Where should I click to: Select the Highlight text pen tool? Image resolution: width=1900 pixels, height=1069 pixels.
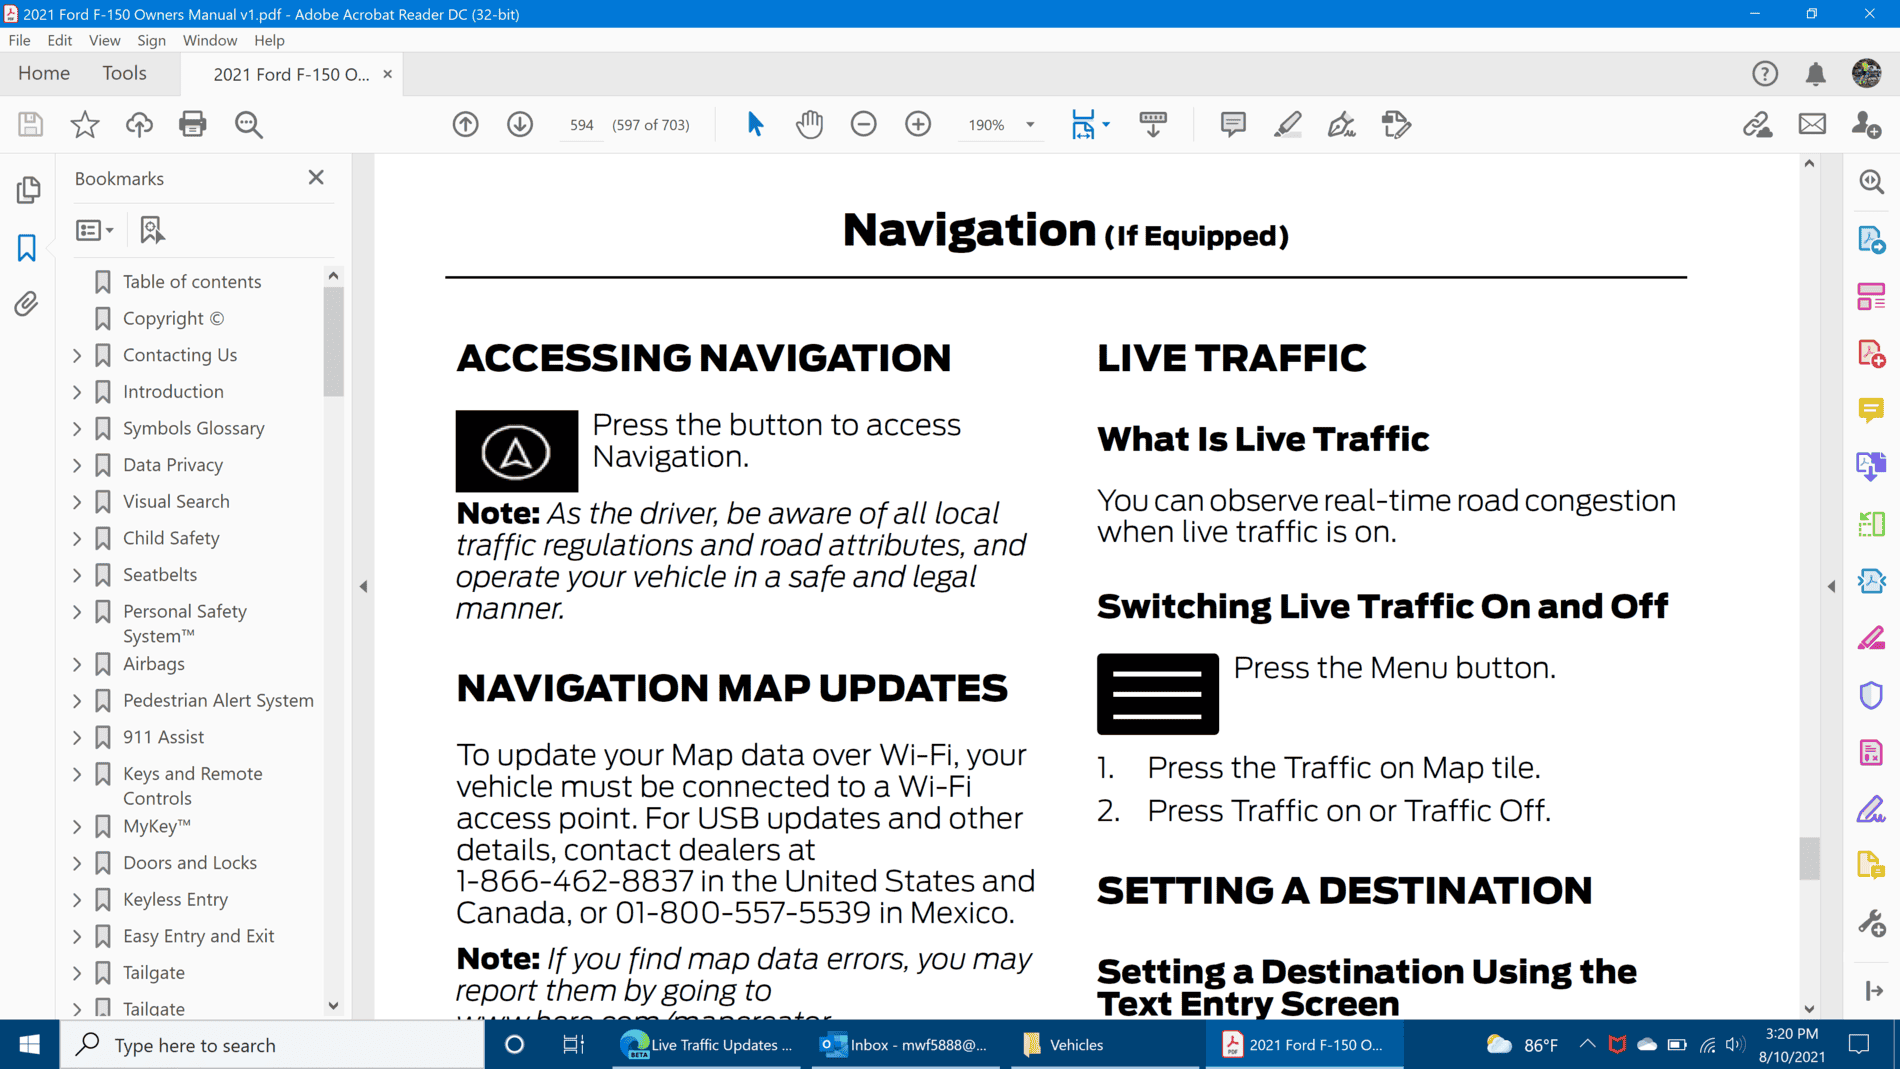click(1287, 124)
